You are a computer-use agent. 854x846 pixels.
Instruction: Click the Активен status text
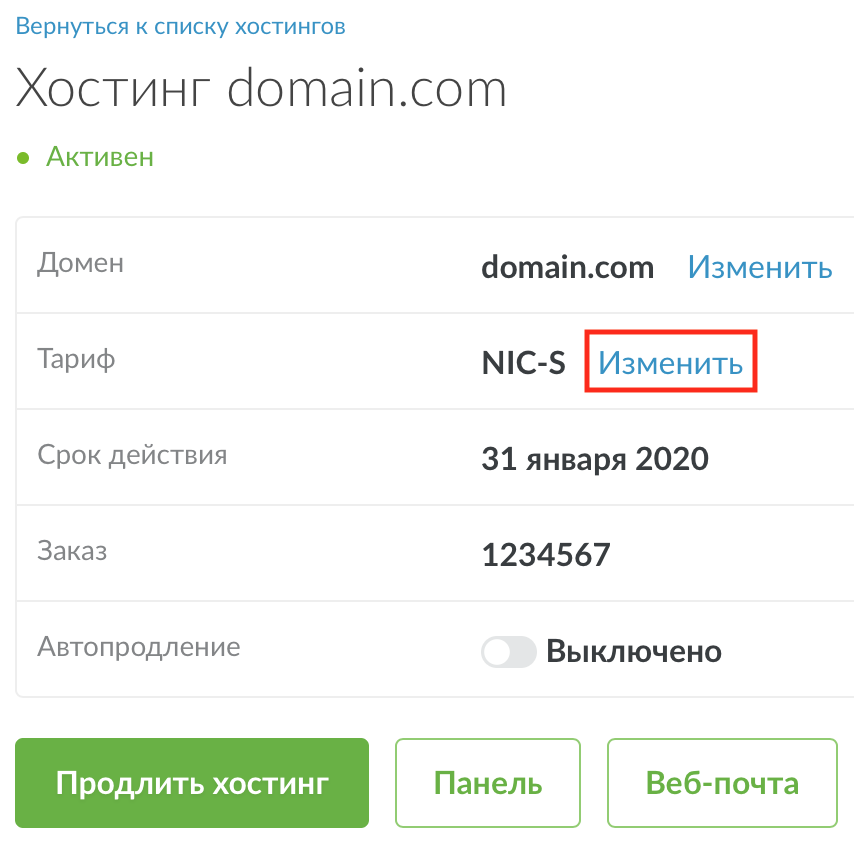[100, 157]
